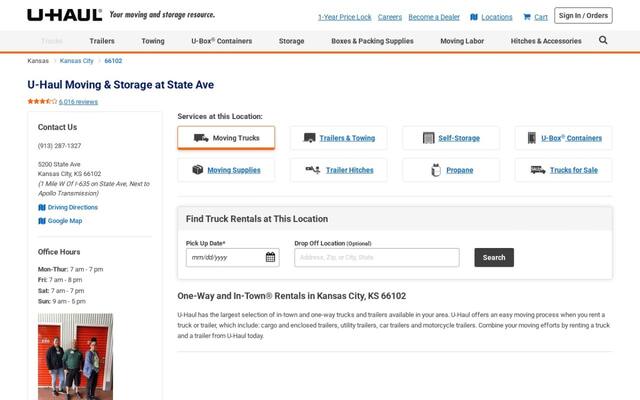Screen dimensions: 640x400
Task: Open the Storage menu
Action: pos(291,41)
